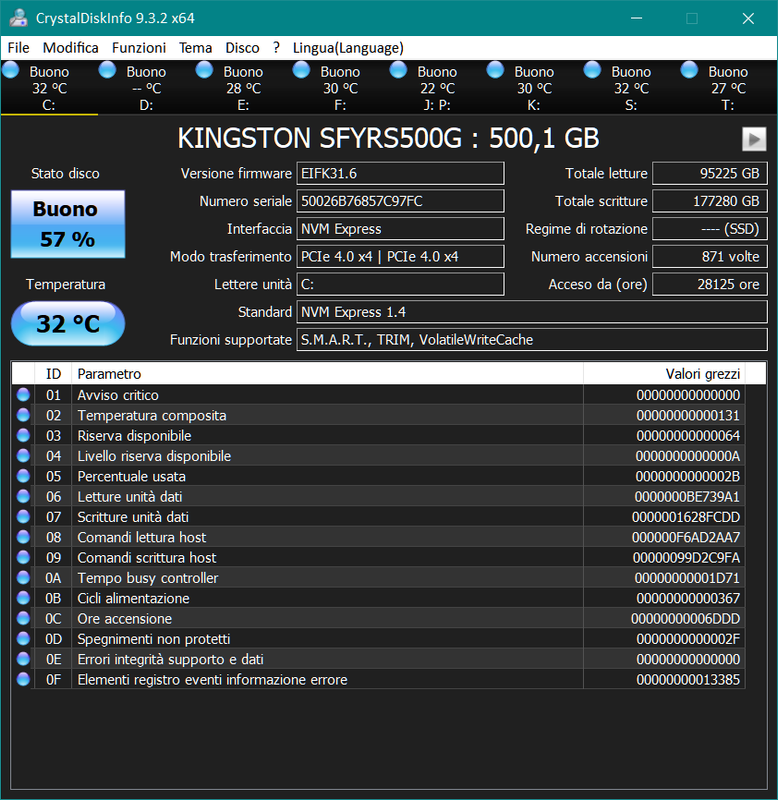The height and width of the screenshot is (800, 778).
Task: Select the F: disk tab
Action: pyautogui.click(x=340, y=88)
